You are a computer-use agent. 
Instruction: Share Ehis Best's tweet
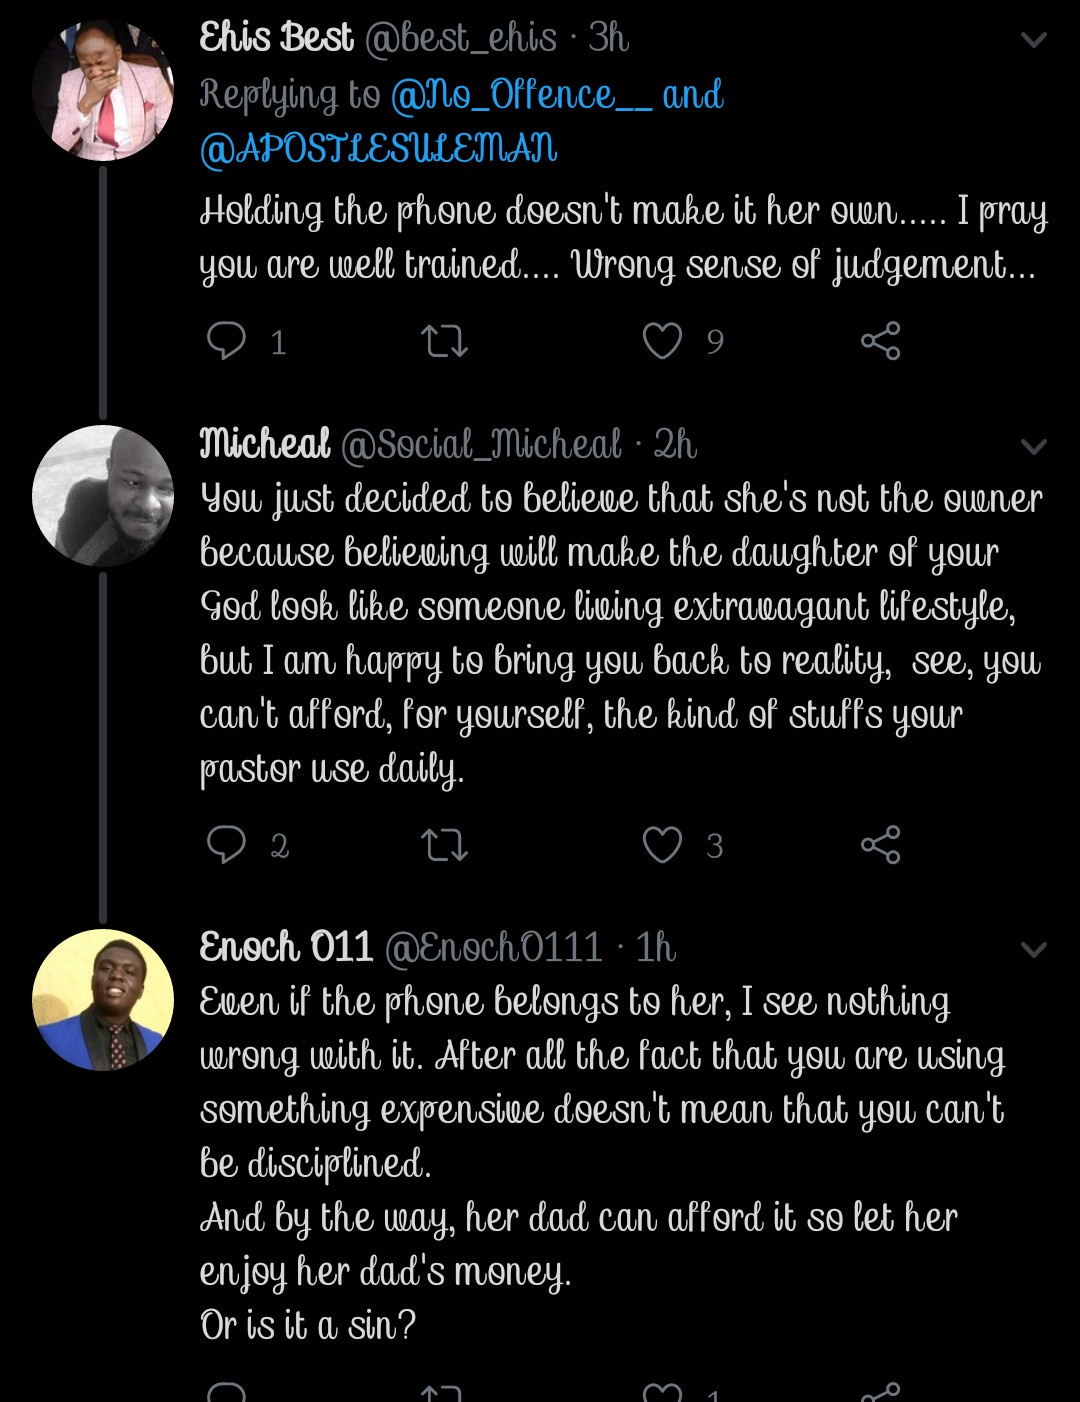pos(880,341)
